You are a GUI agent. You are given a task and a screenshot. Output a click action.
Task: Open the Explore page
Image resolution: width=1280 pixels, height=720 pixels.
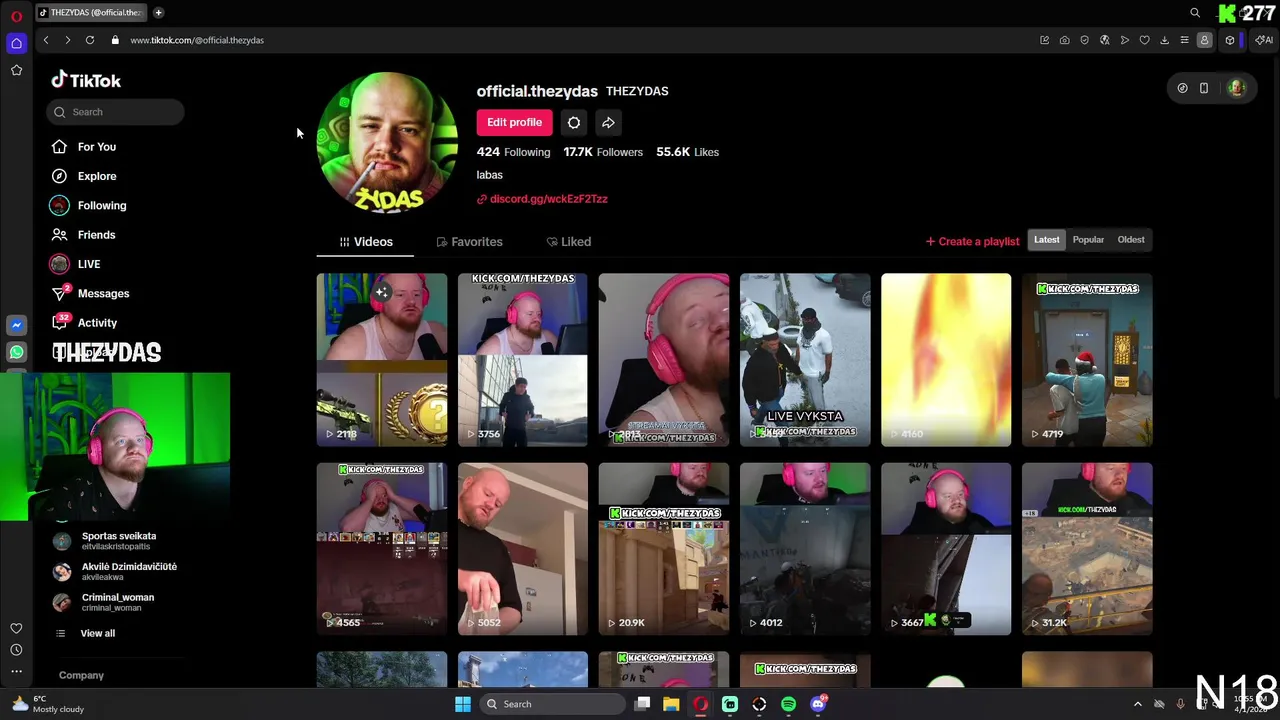97,176
